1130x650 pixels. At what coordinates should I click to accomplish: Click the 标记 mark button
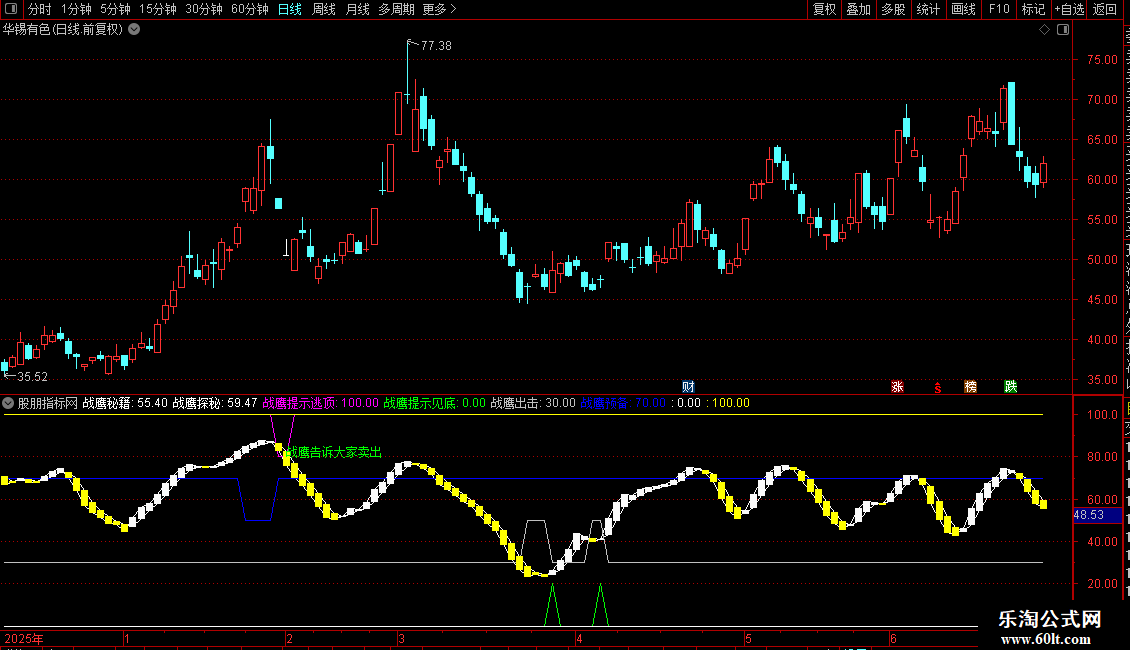point(1033,9)
